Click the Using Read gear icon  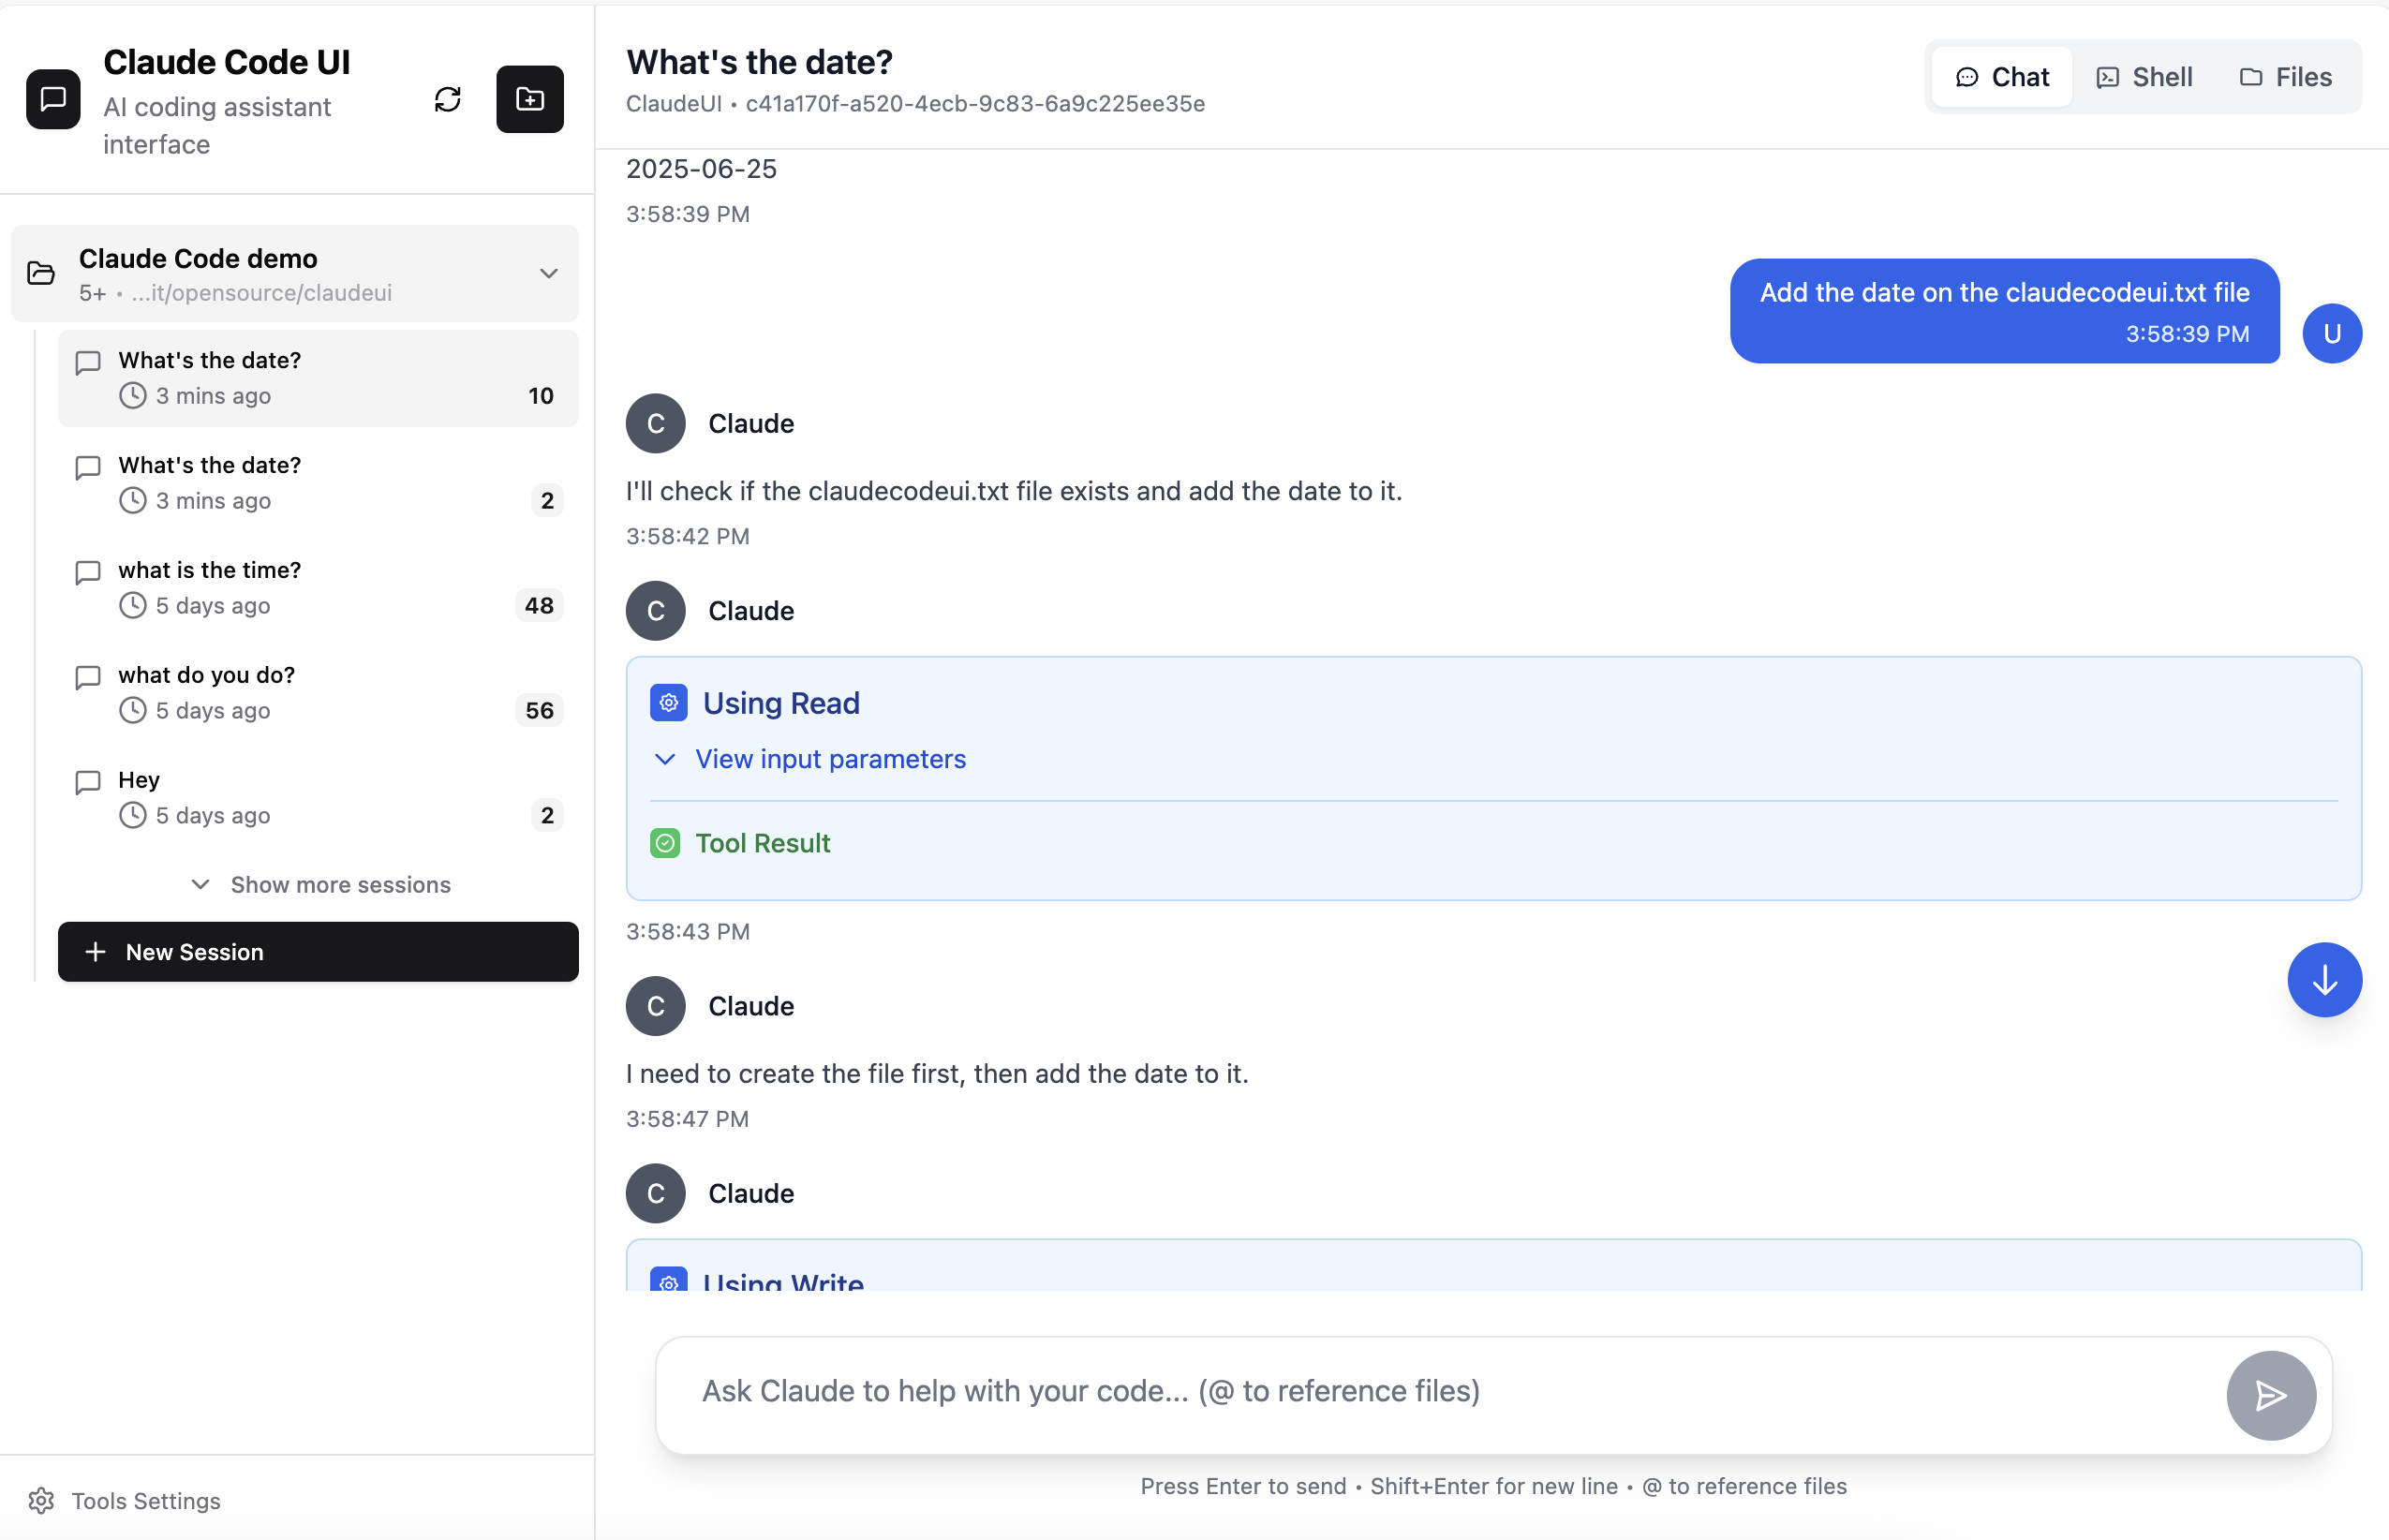668,702
